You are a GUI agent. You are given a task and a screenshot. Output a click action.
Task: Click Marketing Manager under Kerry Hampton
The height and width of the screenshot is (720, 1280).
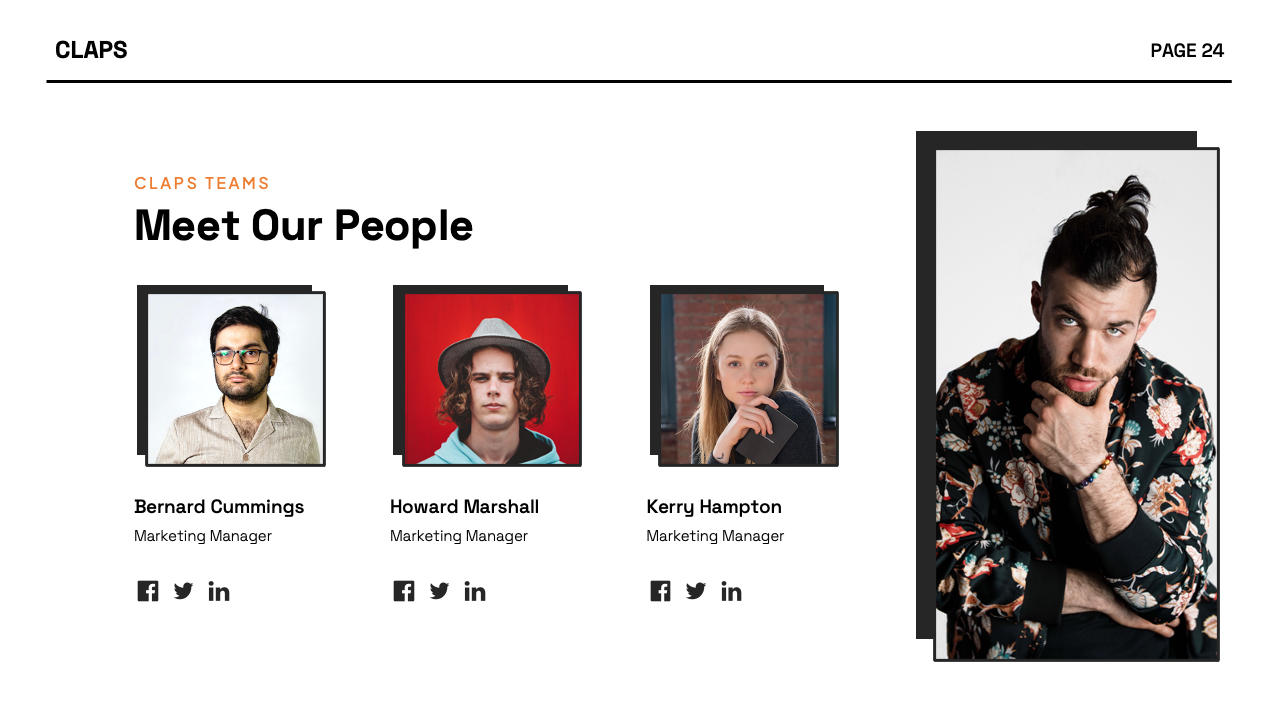pos(715,536)
